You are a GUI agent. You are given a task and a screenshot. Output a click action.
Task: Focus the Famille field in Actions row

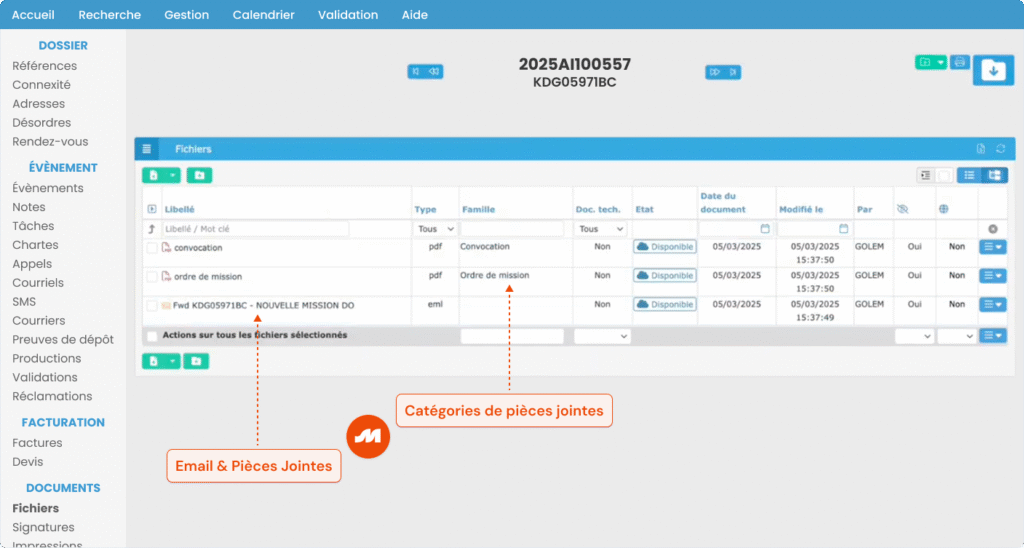[x=512, y=336]
